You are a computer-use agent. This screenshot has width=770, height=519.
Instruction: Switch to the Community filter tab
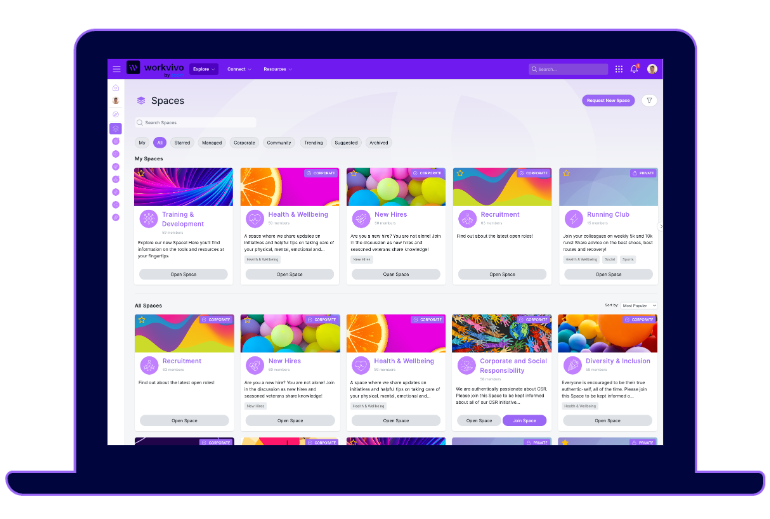click(279, 143)
